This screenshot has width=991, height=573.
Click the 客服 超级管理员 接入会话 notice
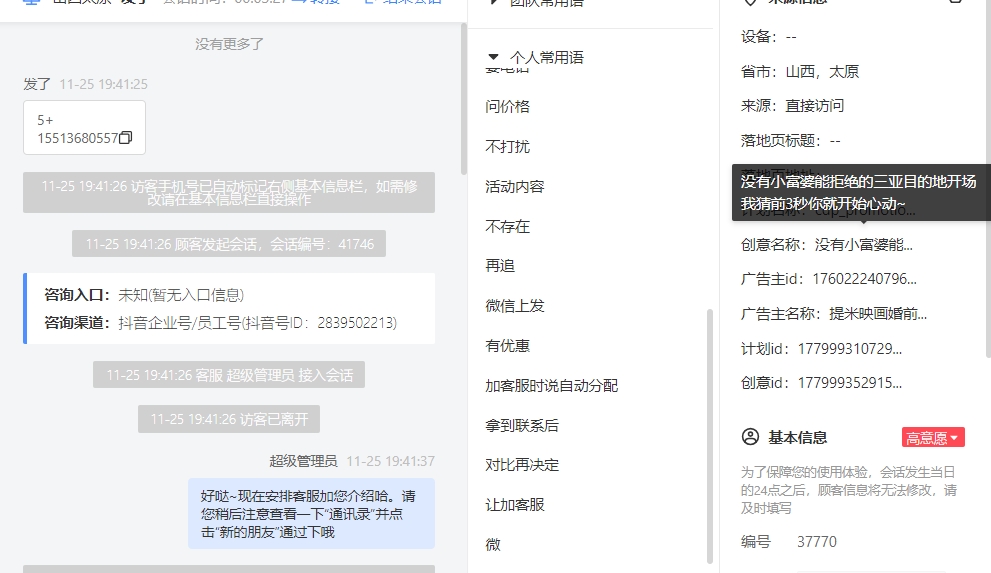pyautogui.click(x=229, y=375)
